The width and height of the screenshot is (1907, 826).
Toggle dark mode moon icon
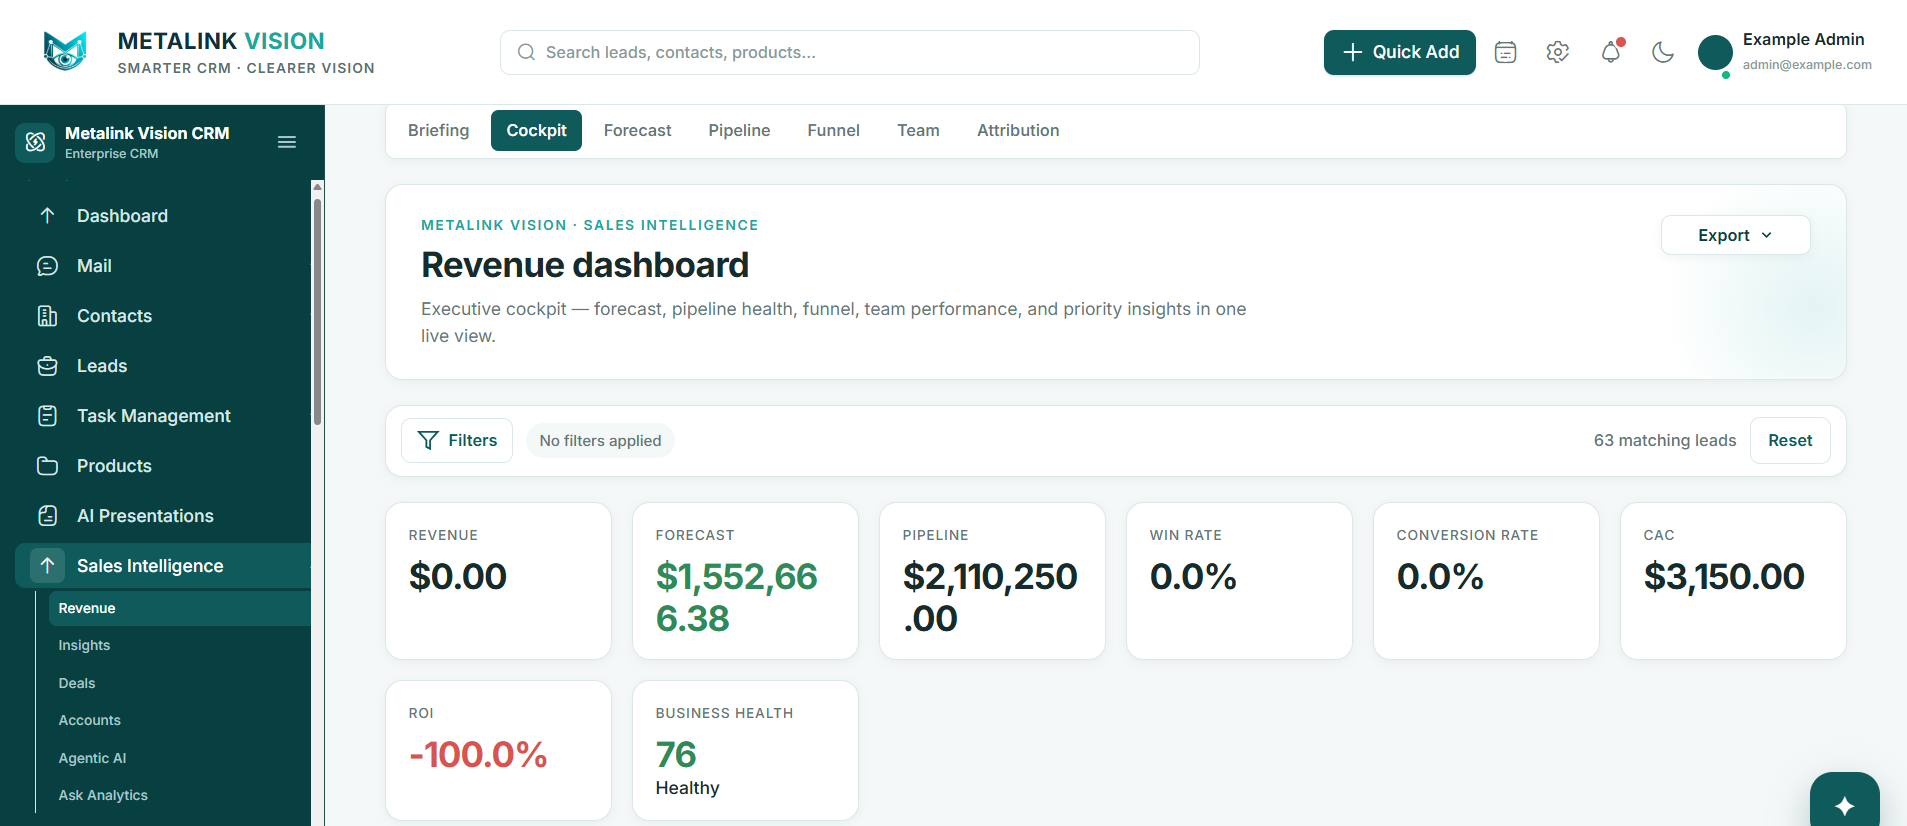[x=1662, y=52]
